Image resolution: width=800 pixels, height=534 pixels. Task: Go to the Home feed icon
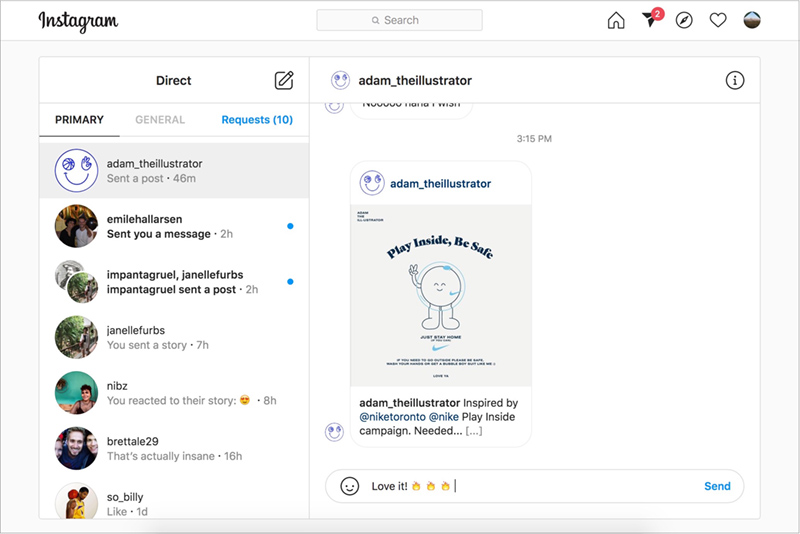click(x=616, y=20)
